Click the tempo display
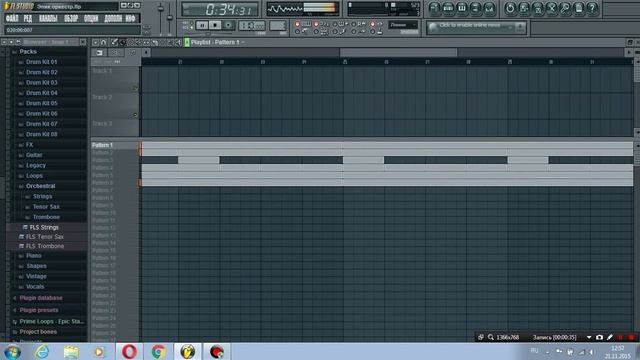The image size is (640, 360). pyautogui.click(x=251, y=25)
